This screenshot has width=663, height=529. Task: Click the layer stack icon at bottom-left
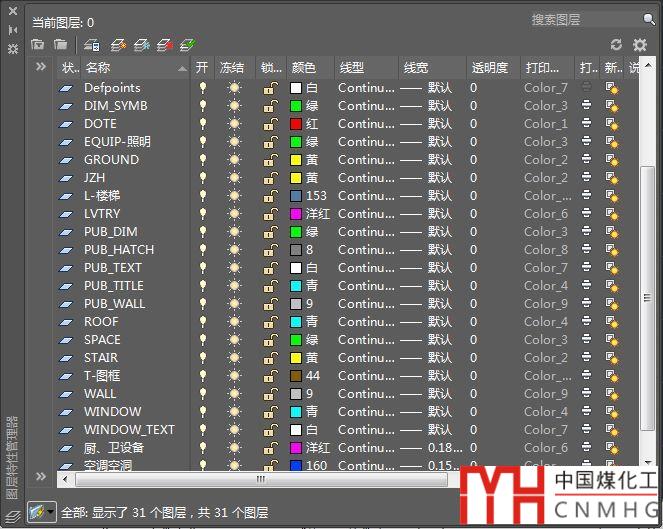point(13,517)
